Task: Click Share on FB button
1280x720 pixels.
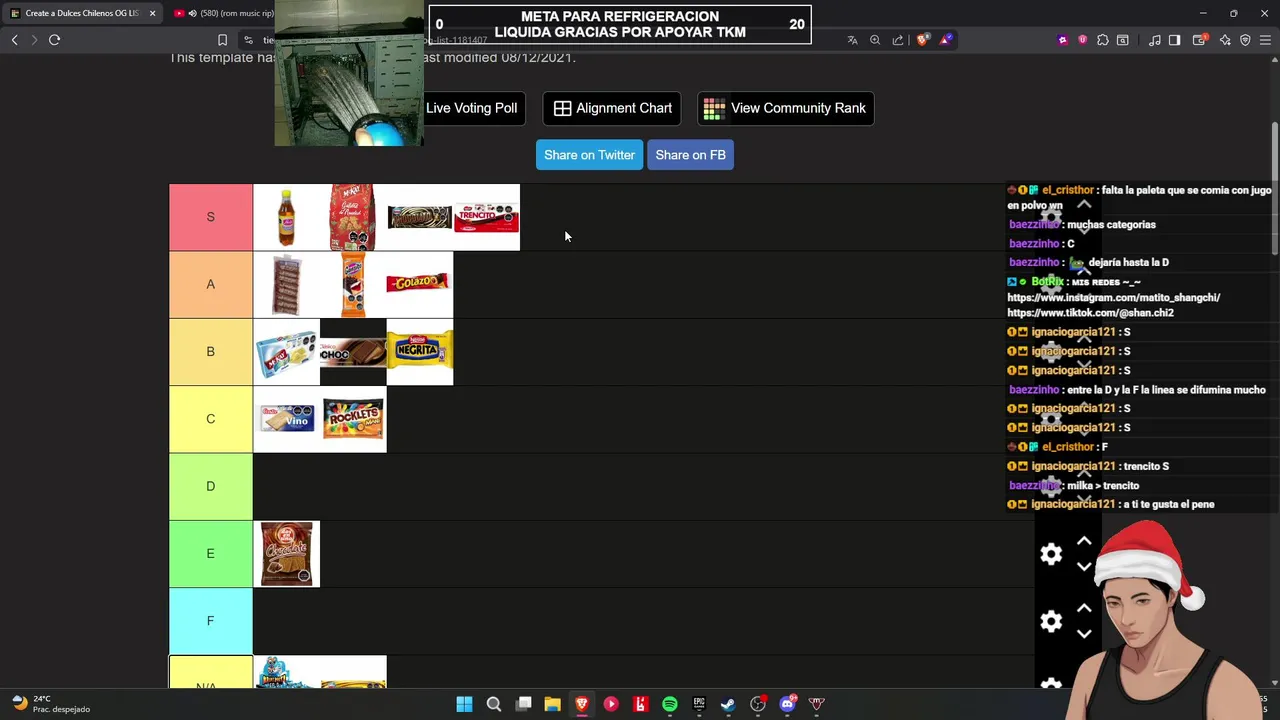Action: [690, 155]
